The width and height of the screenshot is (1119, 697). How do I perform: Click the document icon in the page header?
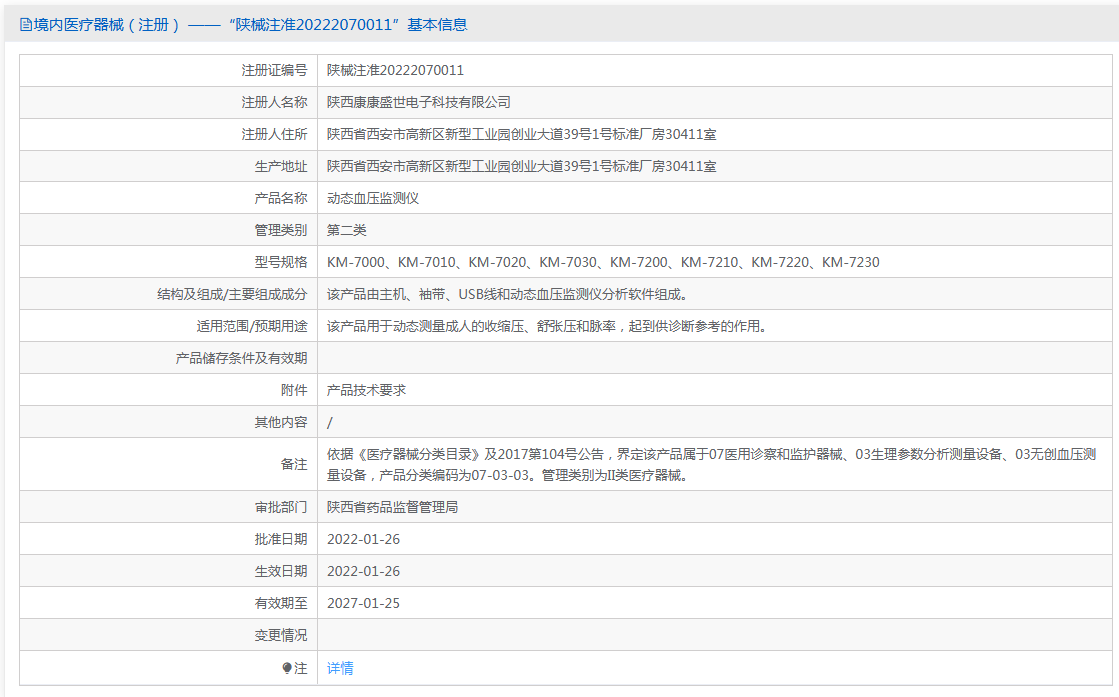coord(26,25)
